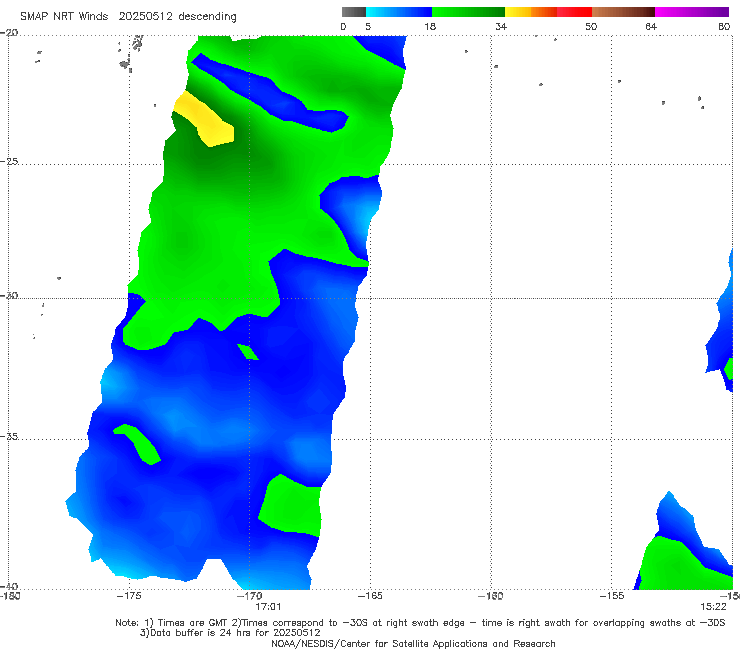This screenshot has width=740, height=650.
Task: Click the '-160' longitude axis label
Action: [491, 596]
